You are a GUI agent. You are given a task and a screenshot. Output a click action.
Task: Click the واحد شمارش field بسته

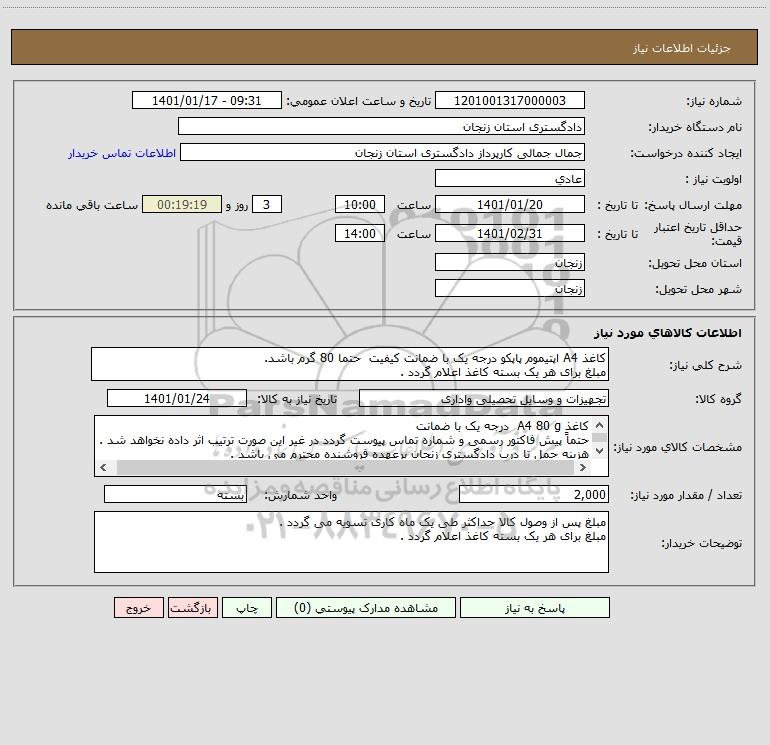tap(175, 494)
